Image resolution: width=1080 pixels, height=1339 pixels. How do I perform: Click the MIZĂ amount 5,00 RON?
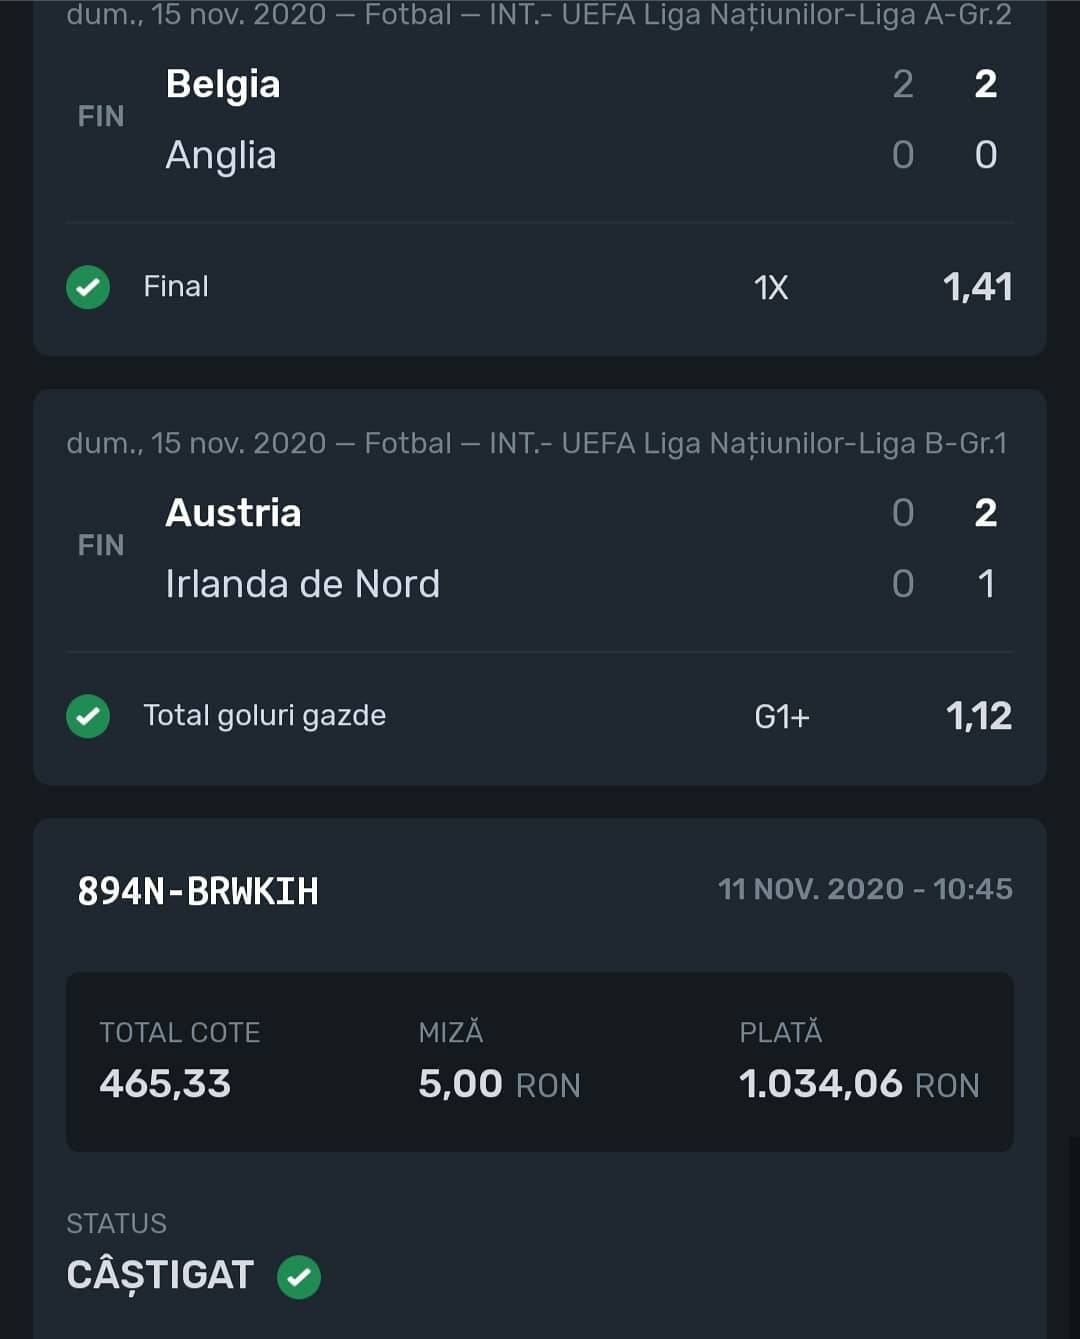pyautogui.click(x=499, y=1084)
